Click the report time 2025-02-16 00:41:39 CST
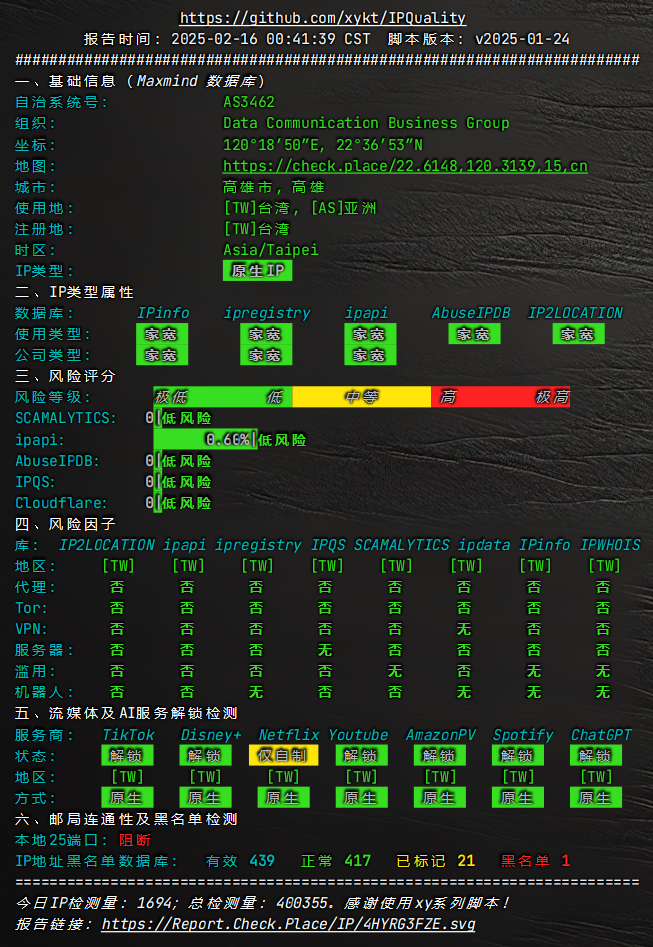This screenshot has height=947, width=653. 271,39
